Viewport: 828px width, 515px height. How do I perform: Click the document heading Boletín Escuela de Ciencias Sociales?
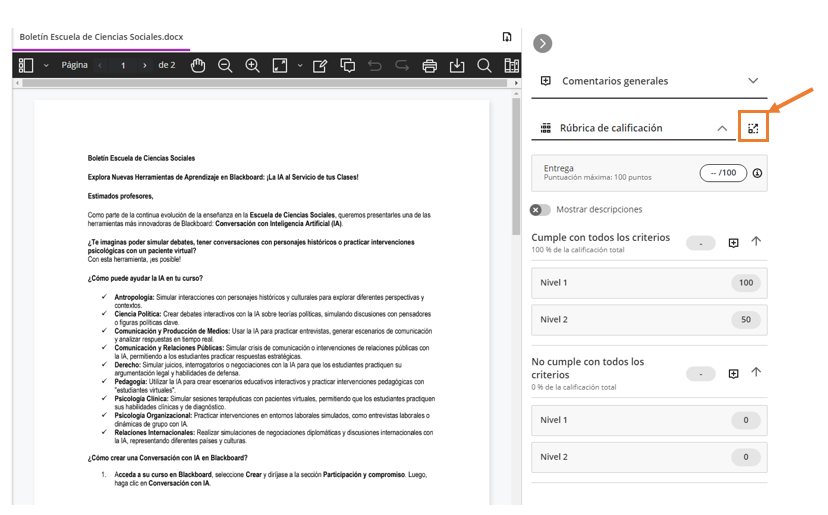pos(142,158)
